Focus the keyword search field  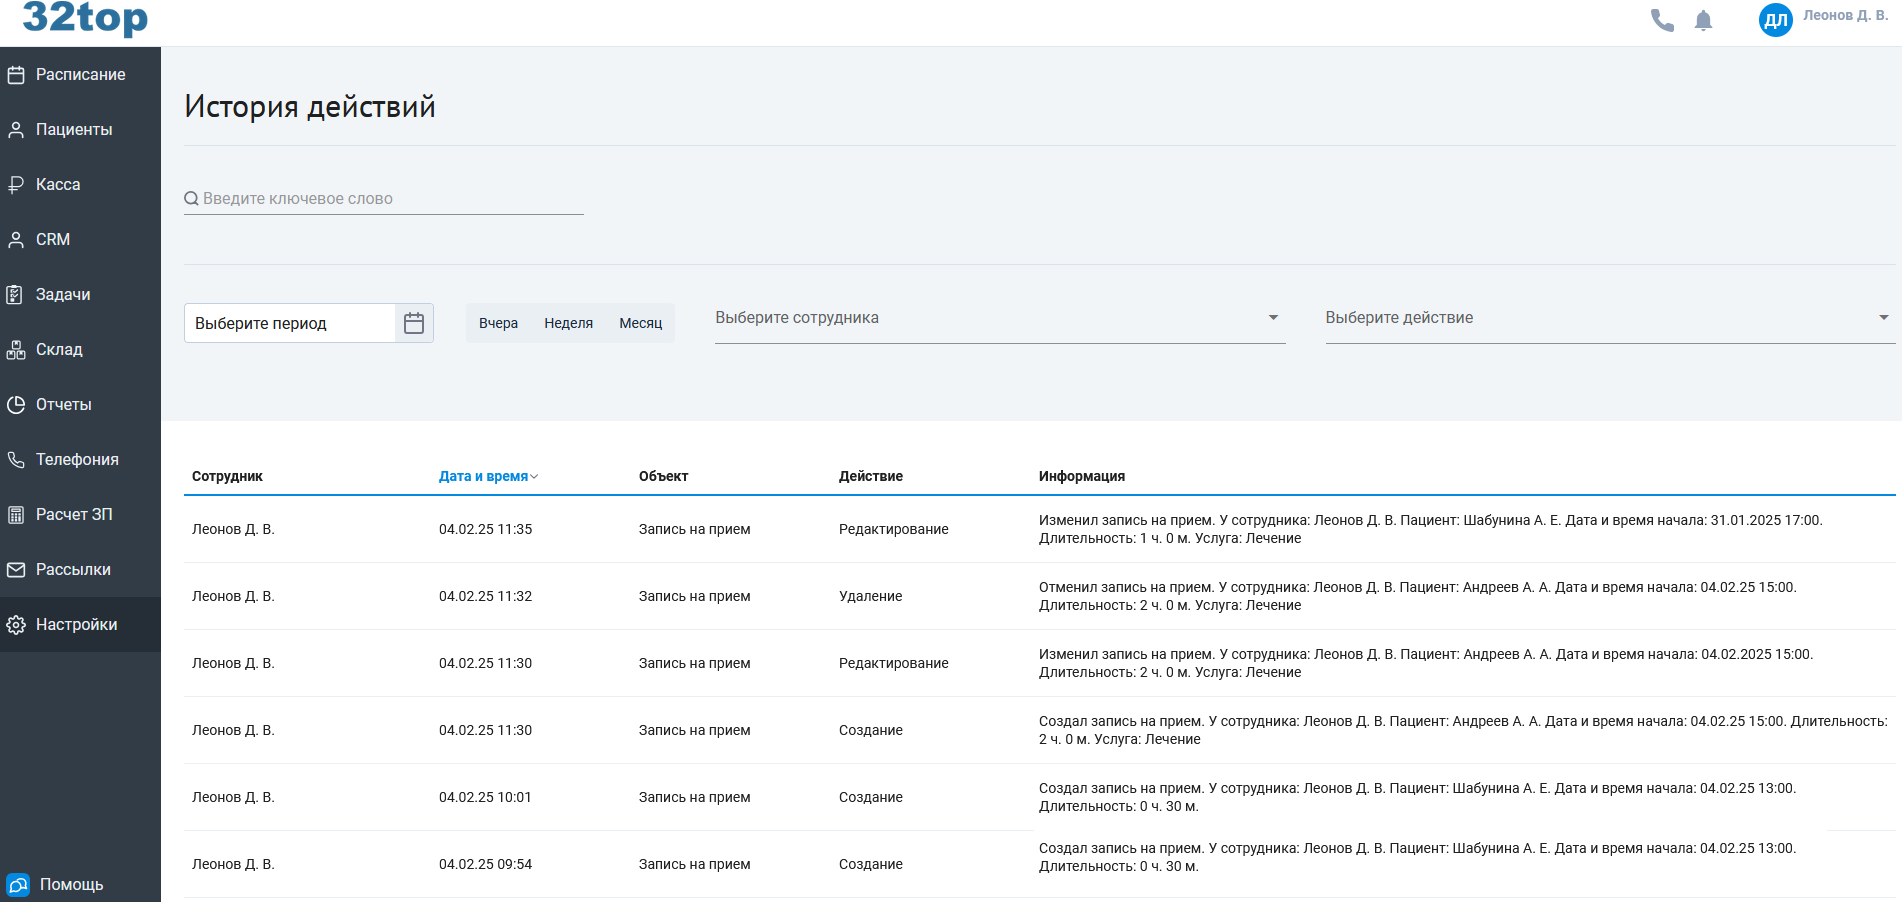[390, 199]
